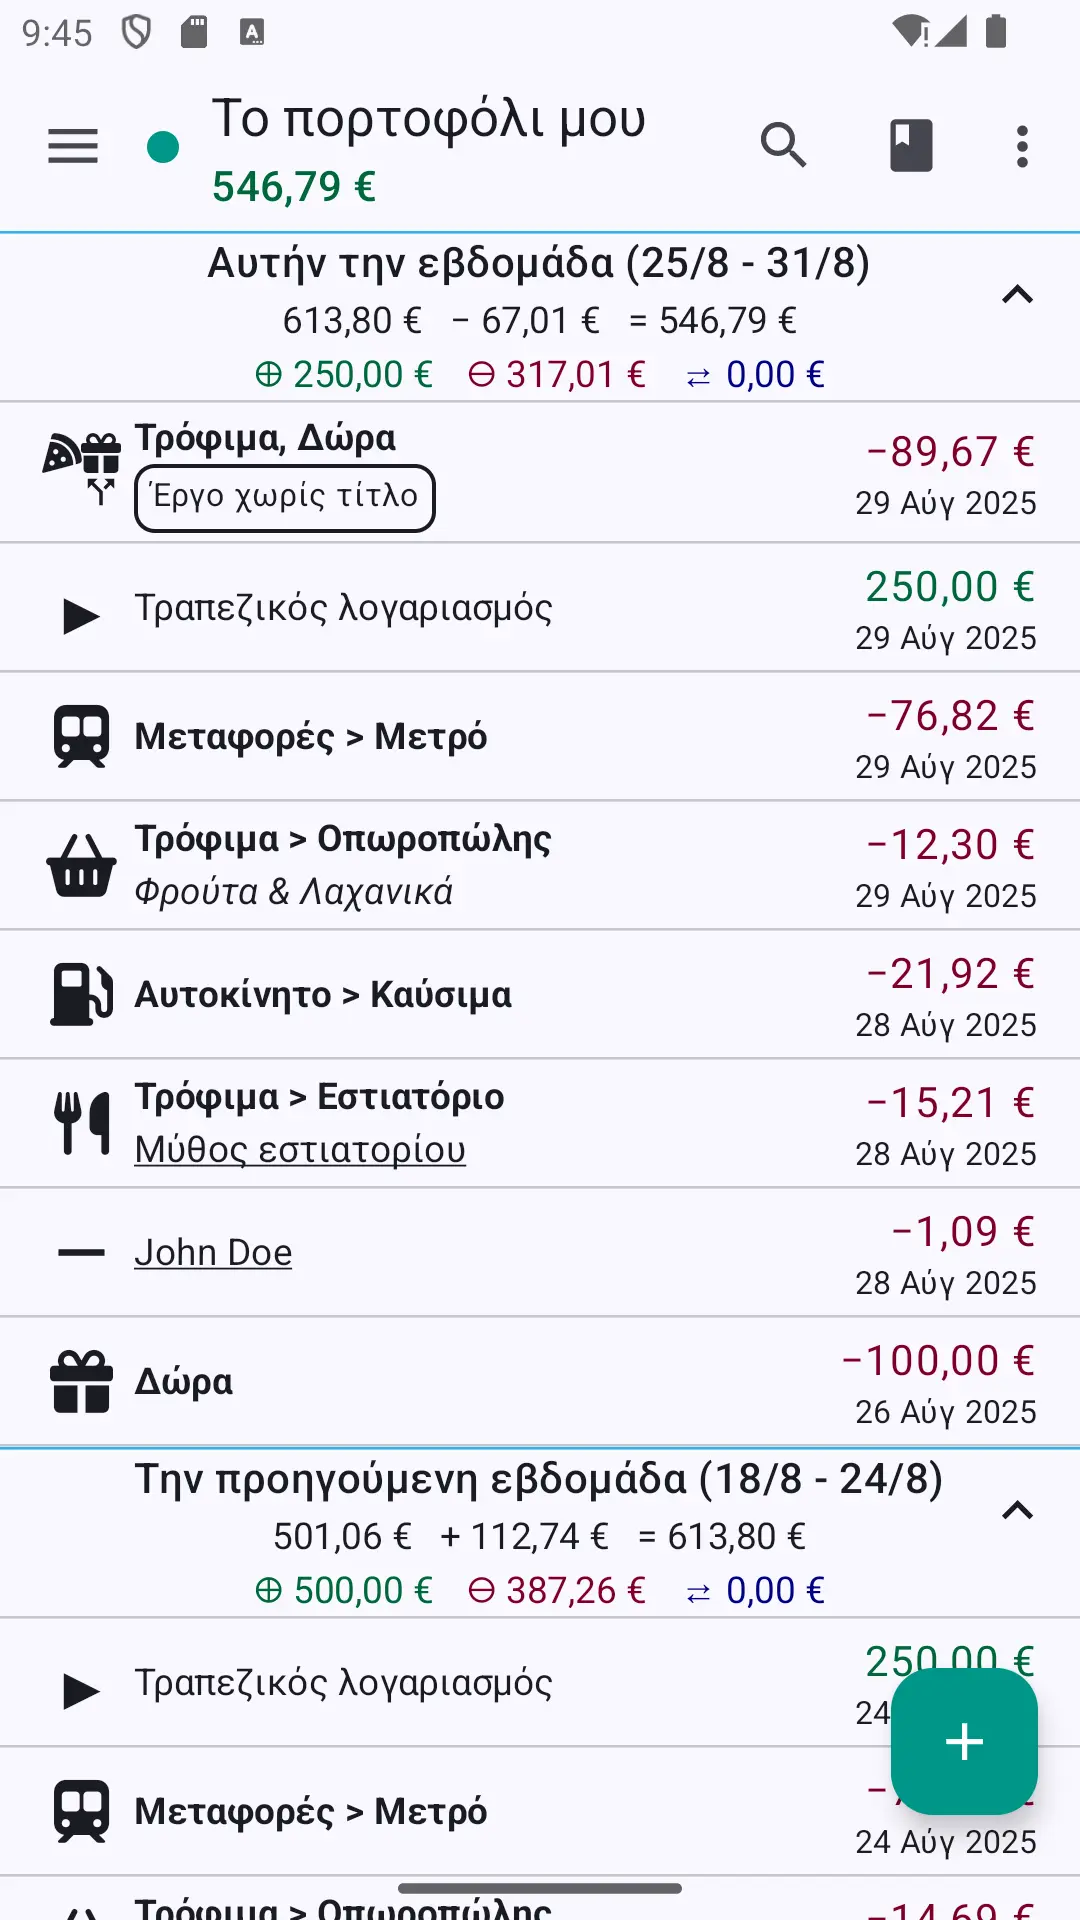Viewport: 1080px width, 1920px height.
Task: Open the split transaction Τρόφιμα, Δώρα
Action: click(x=540, y=473)
